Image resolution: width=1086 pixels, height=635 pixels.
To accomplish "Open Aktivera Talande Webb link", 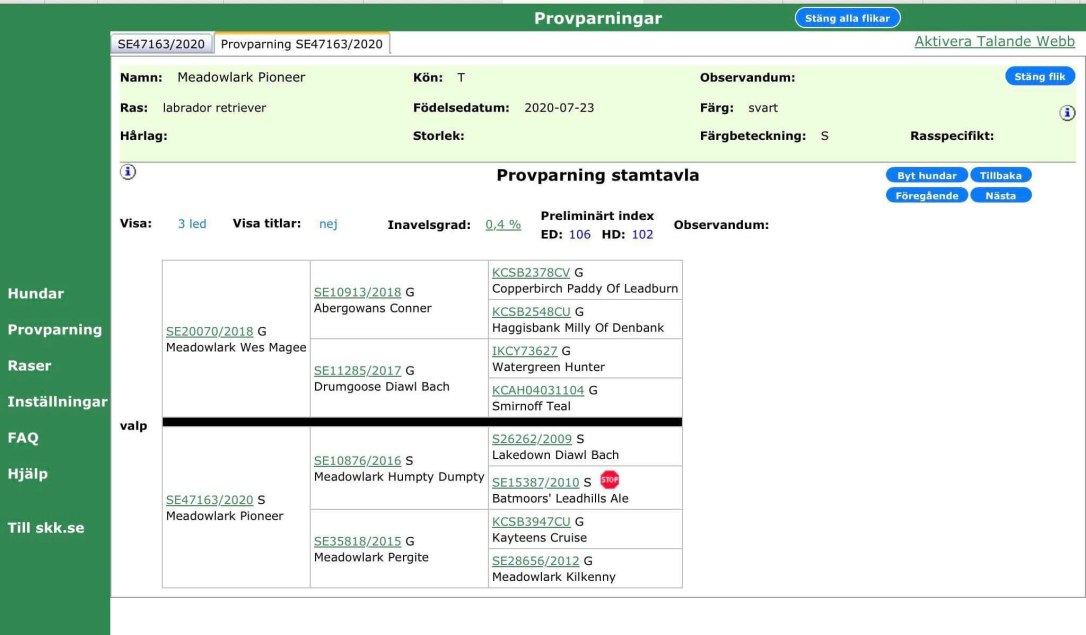I will (994, 42).
